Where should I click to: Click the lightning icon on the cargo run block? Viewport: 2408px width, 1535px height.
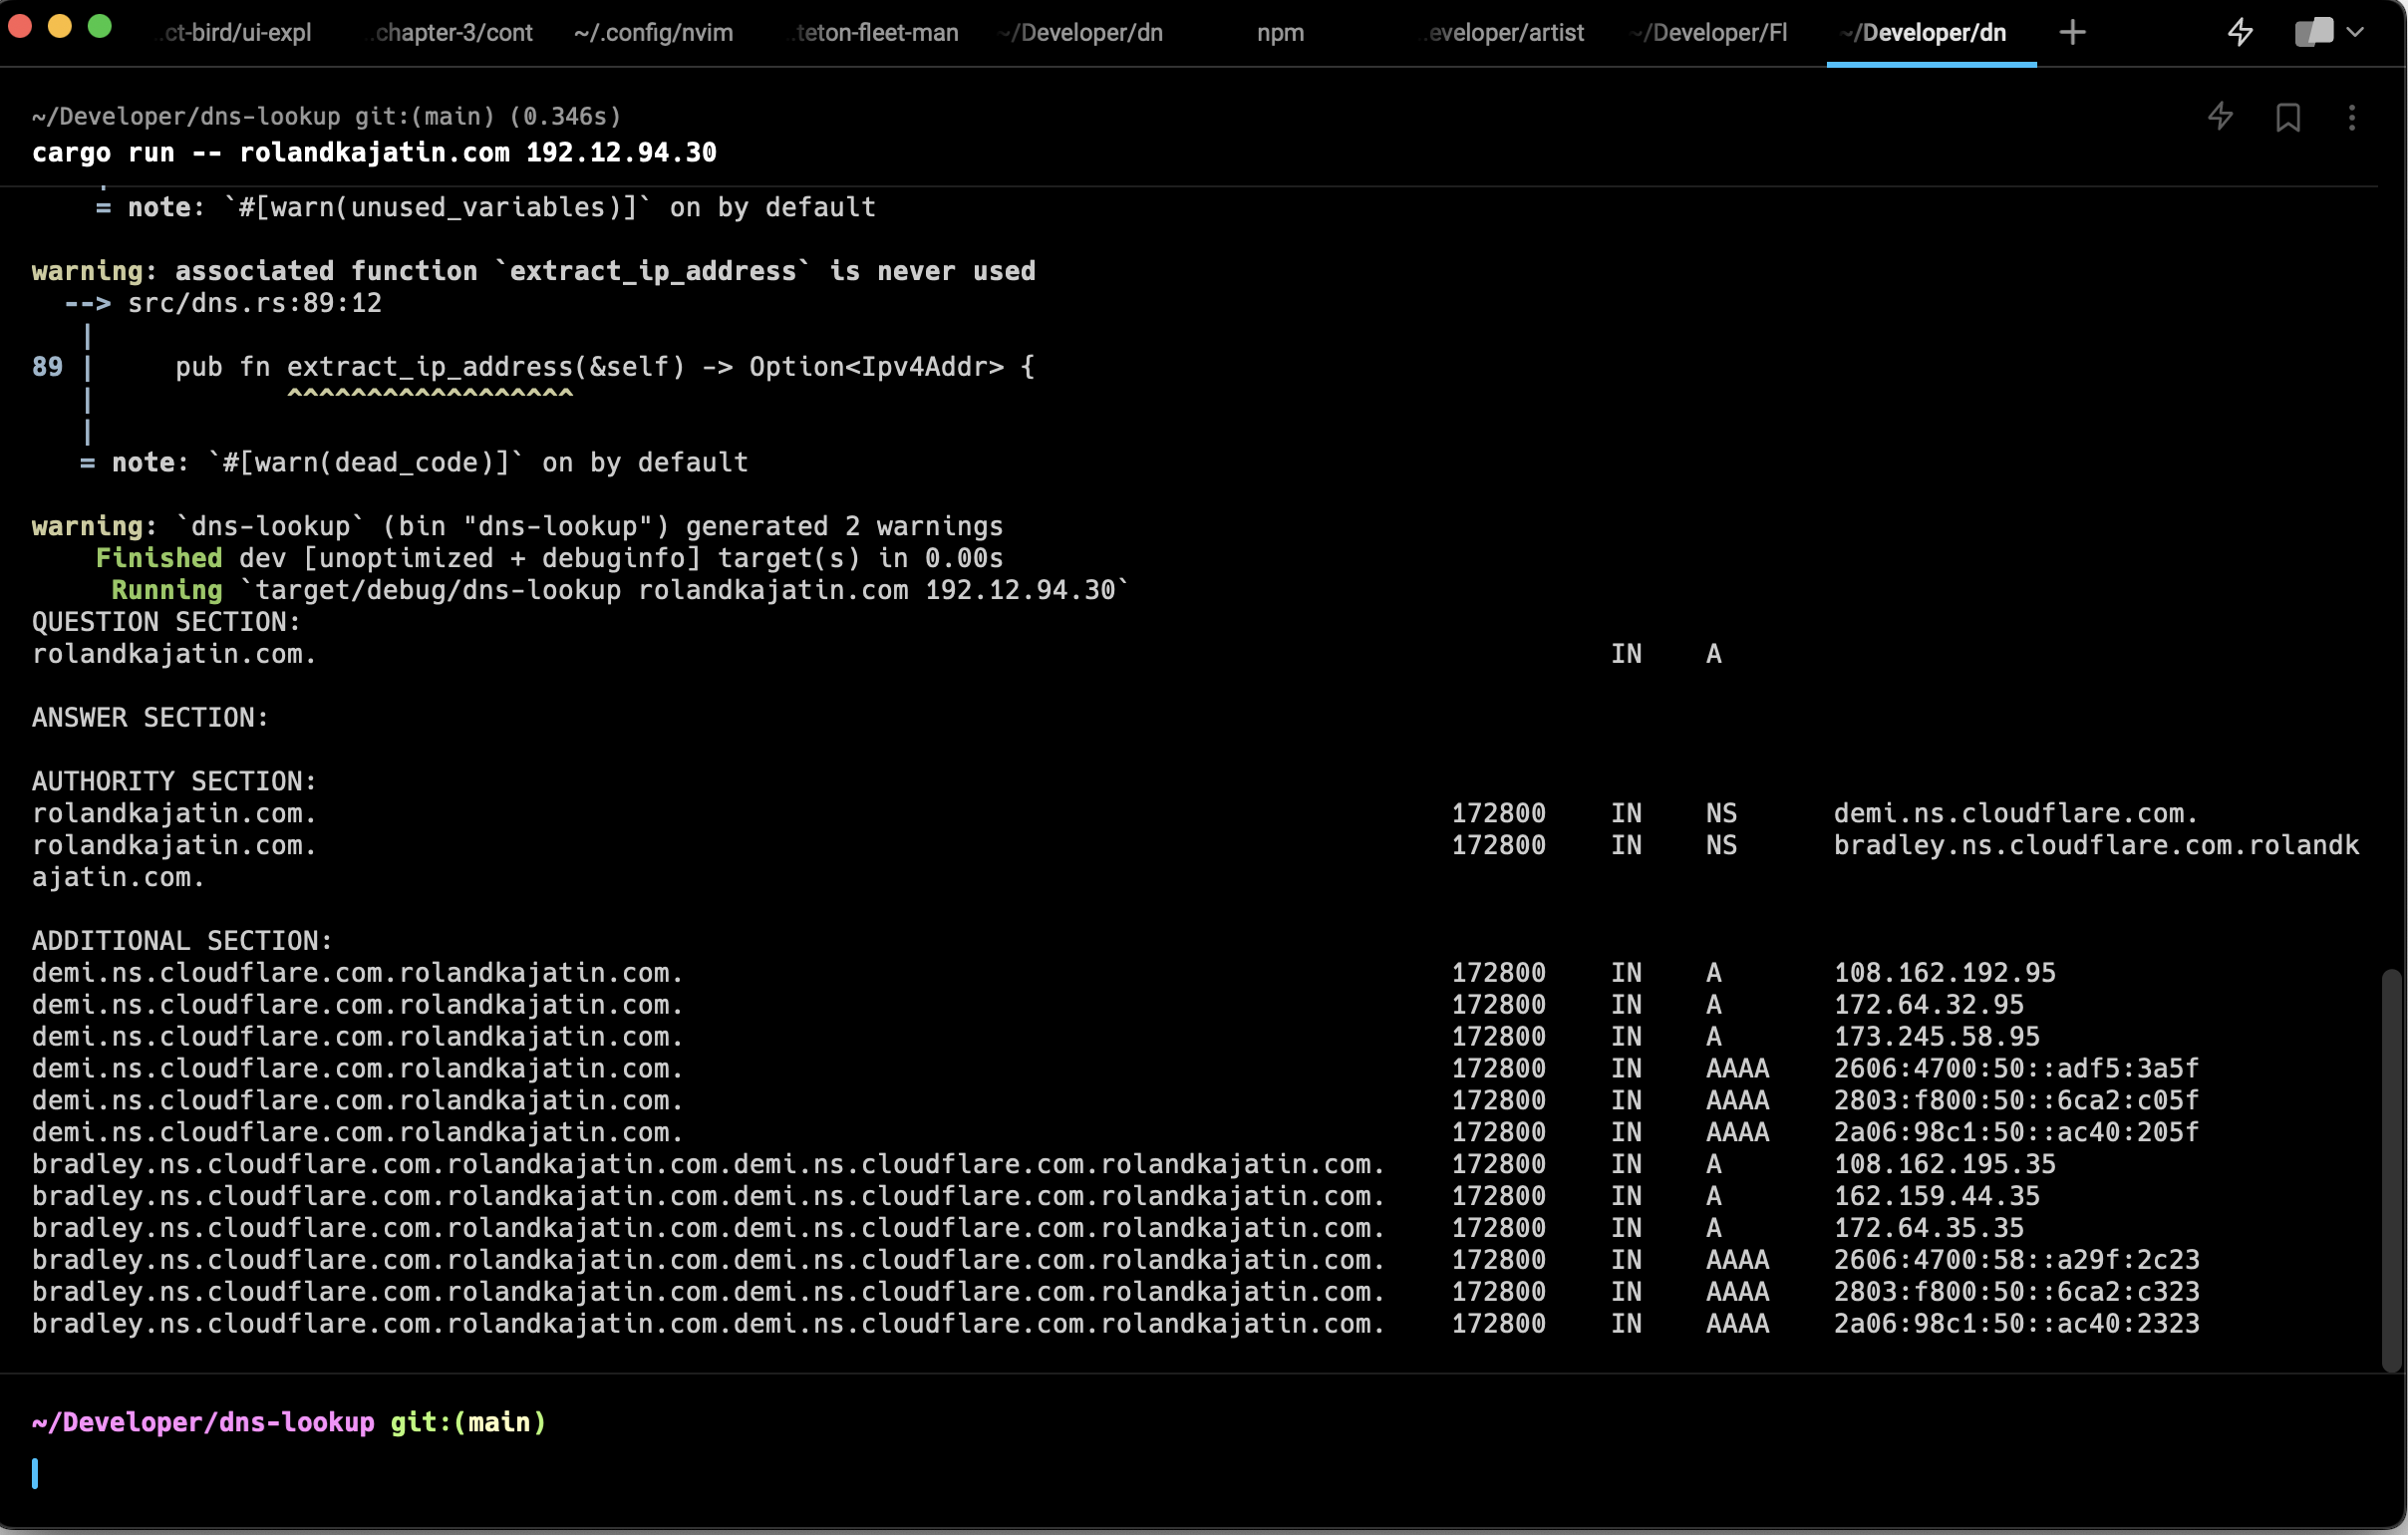pos(2220,117)
